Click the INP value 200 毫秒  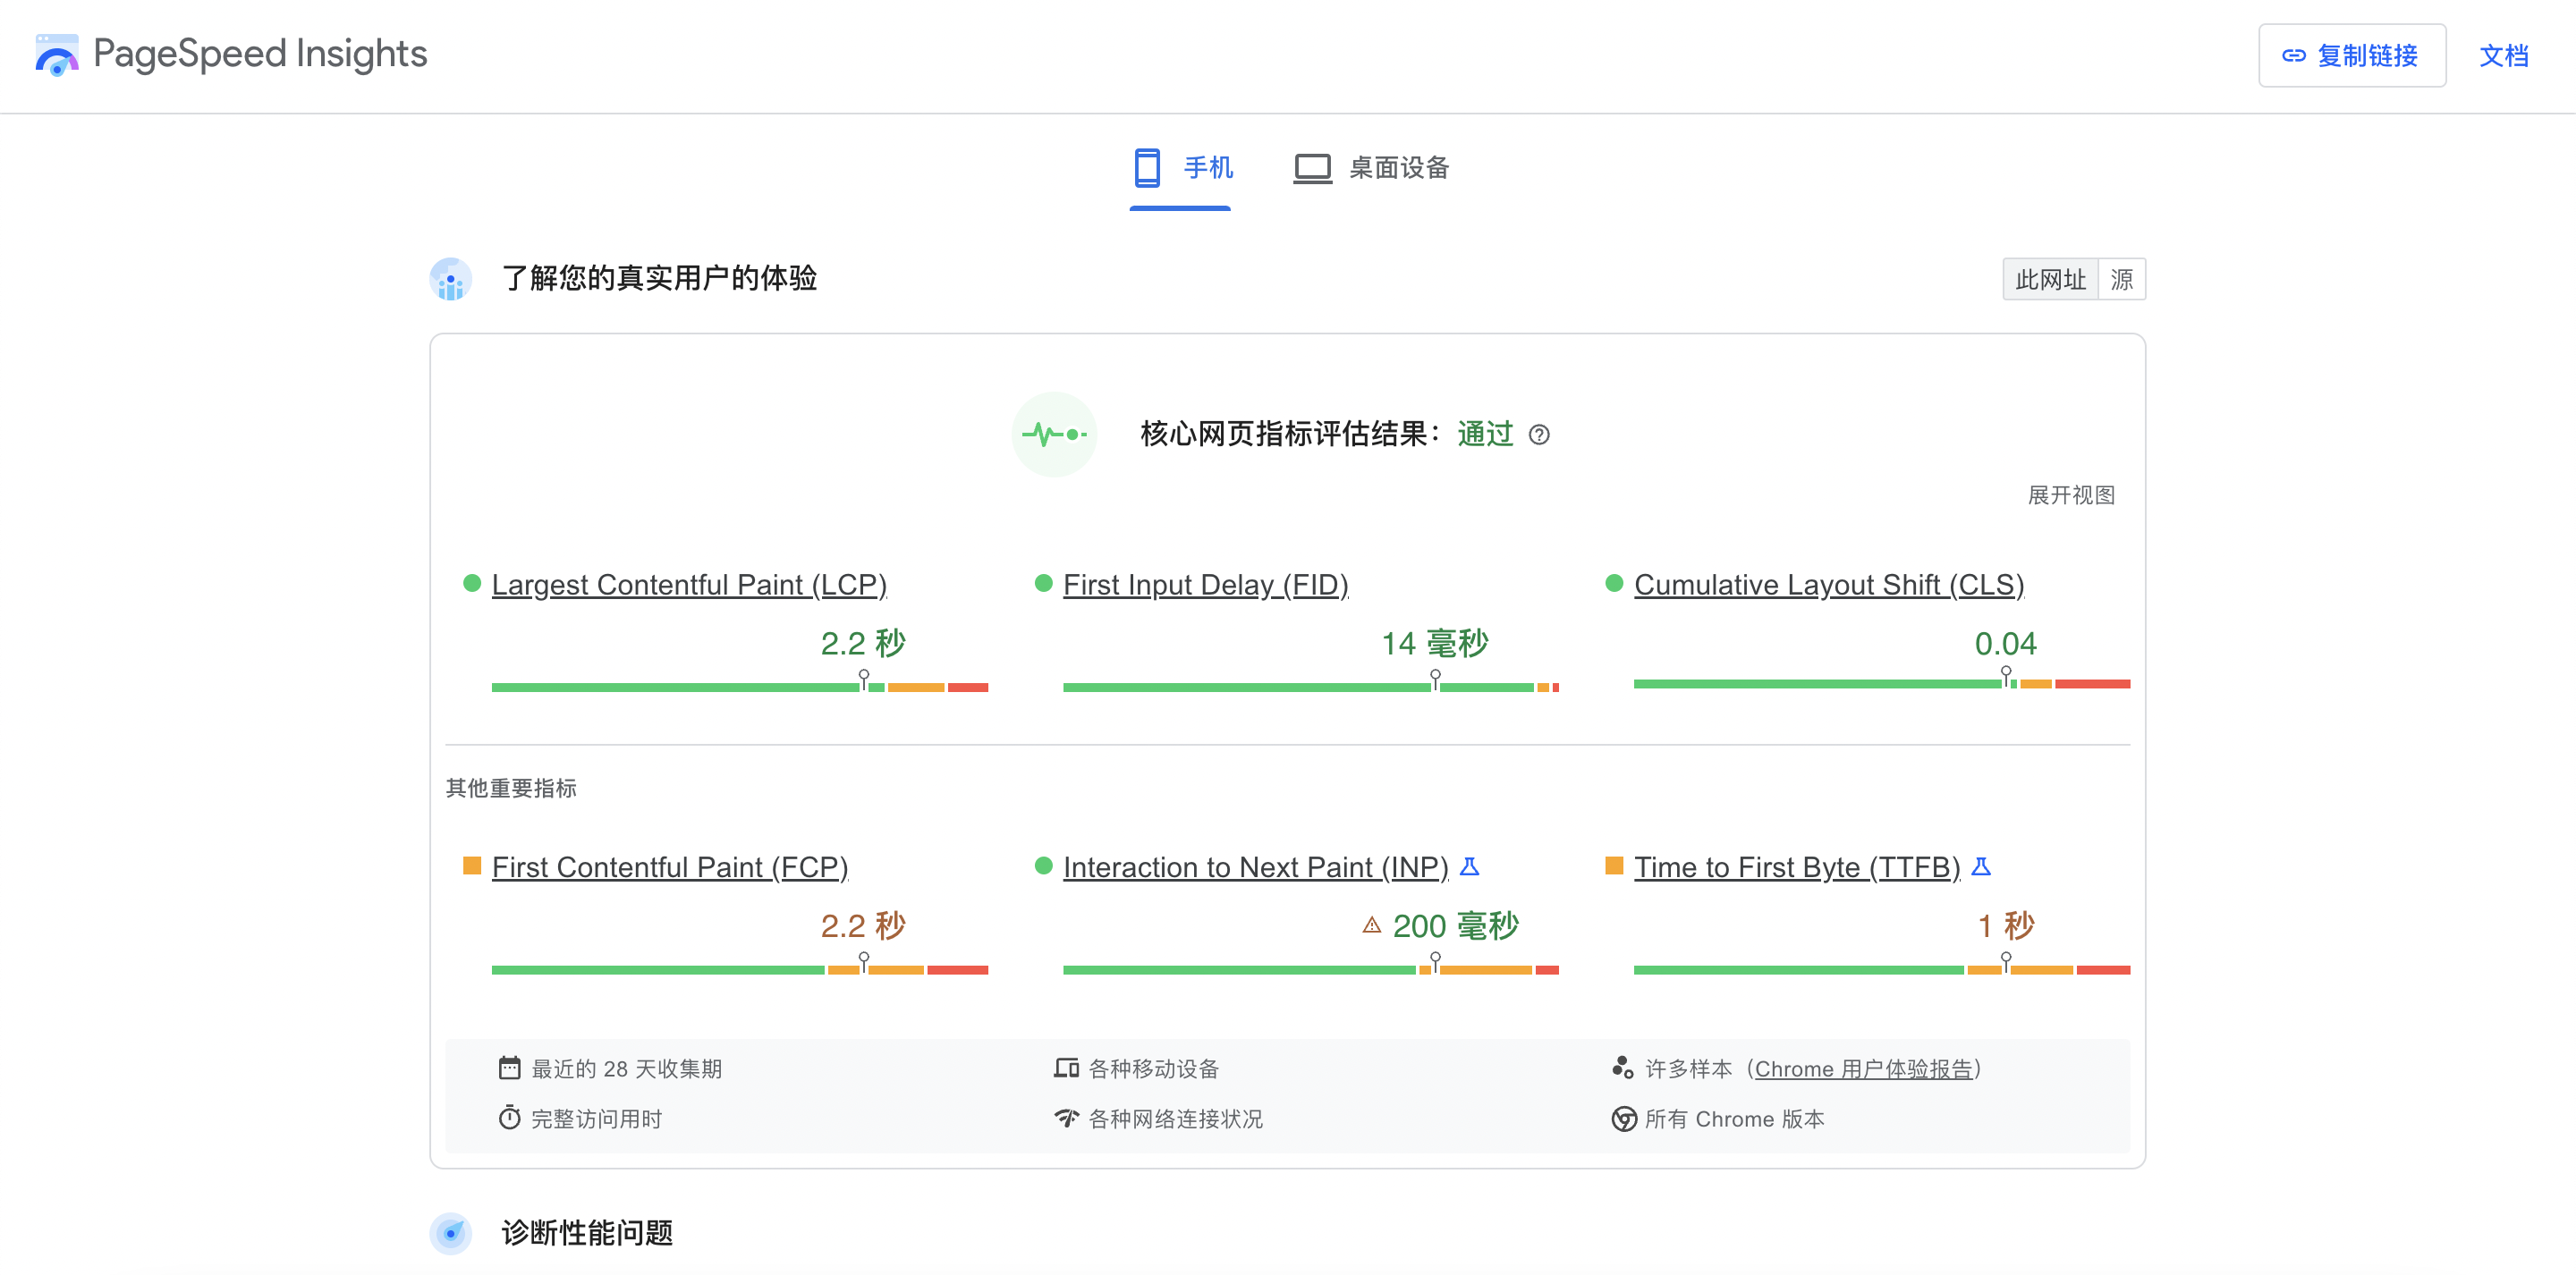point(1455,926)
